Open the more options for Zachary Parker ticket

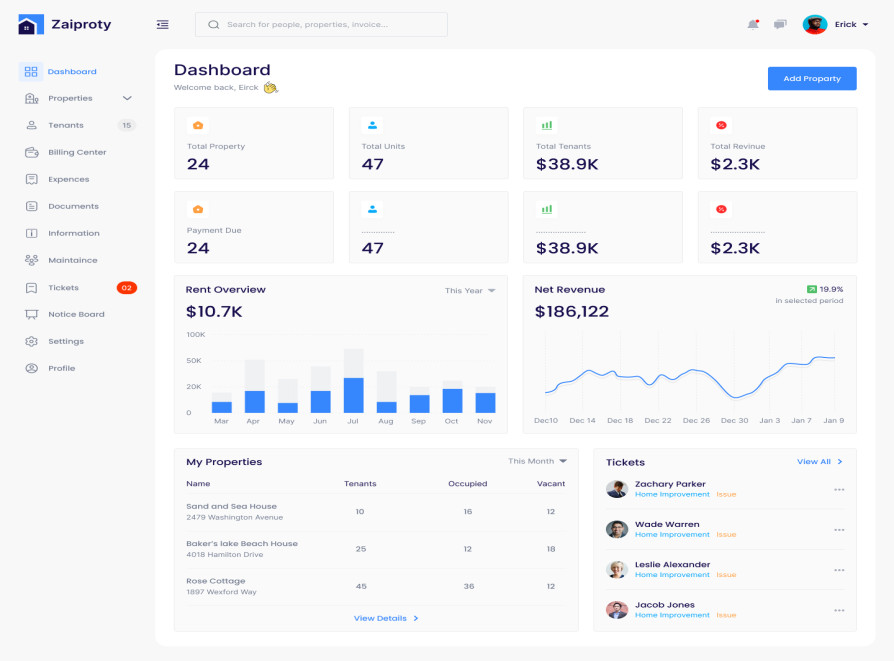839,489
